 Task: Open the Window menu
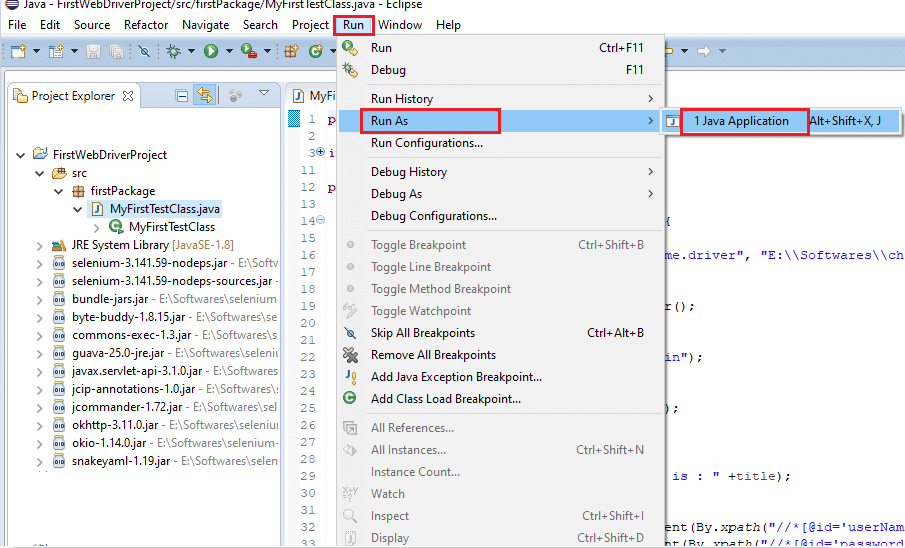click(400, 25)
